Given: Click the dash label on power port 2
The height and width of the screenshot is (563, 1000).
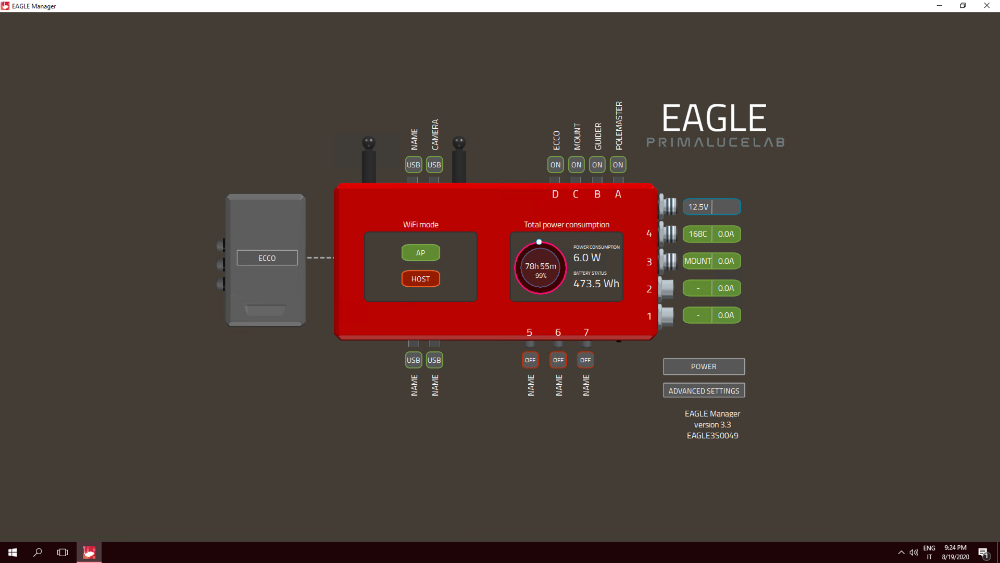Looking at the screenshot, I should point(698,288).
